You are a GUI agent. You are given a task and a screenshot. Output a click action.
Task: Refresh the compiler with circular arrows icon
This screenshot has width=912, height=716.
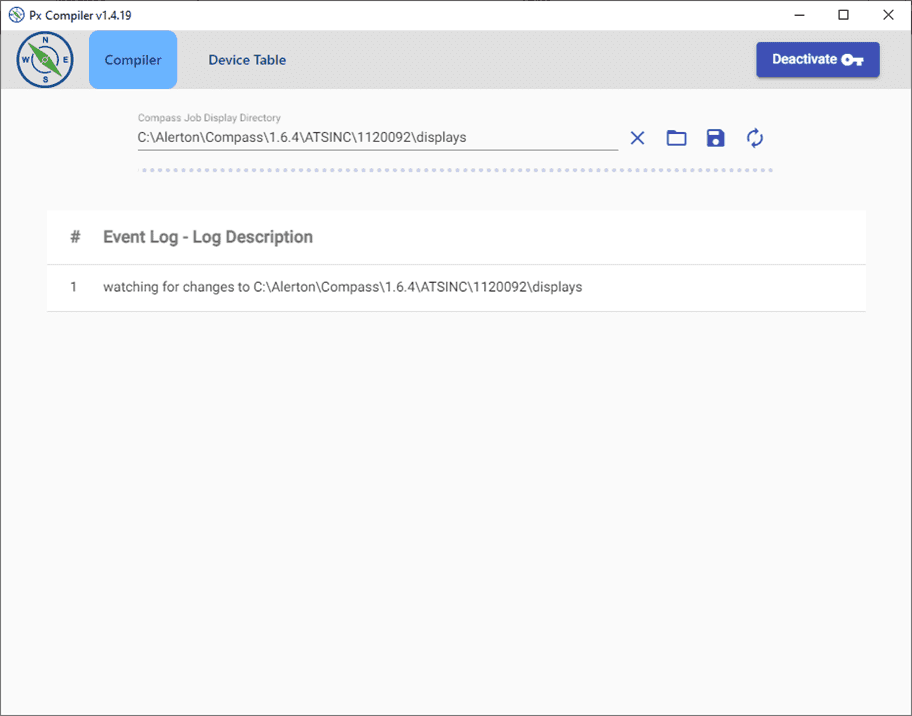[755, 138]
